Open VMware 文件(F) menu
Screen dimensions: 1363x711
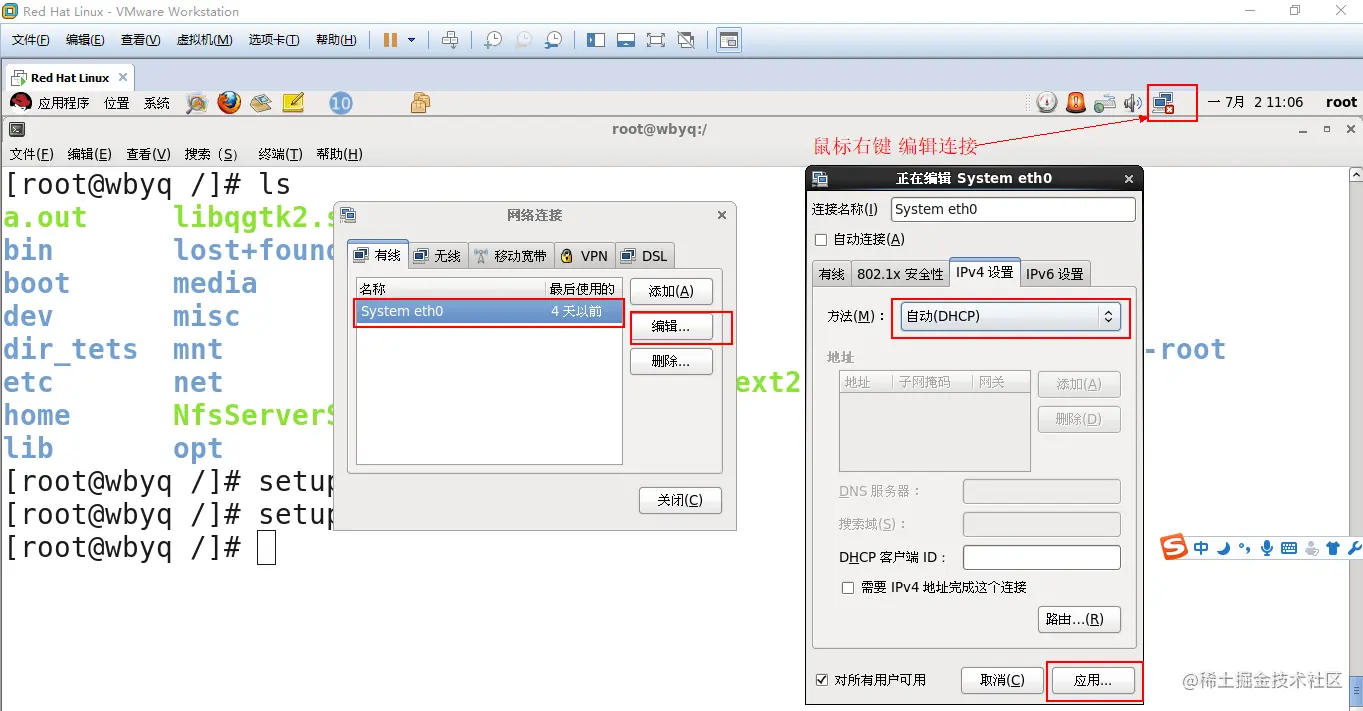31,40
